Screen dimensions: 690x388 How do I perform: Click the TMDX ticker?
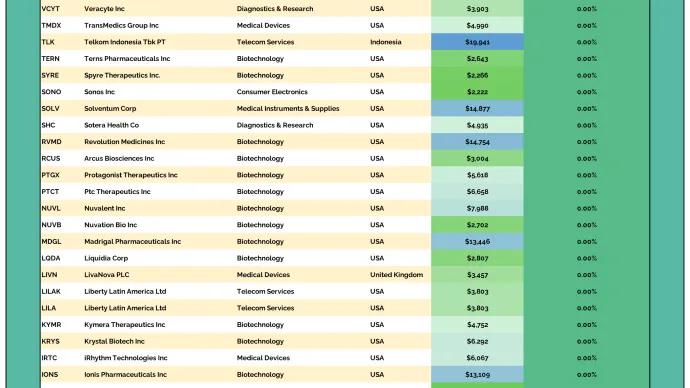pyautogui.click(x=51, y=26)
